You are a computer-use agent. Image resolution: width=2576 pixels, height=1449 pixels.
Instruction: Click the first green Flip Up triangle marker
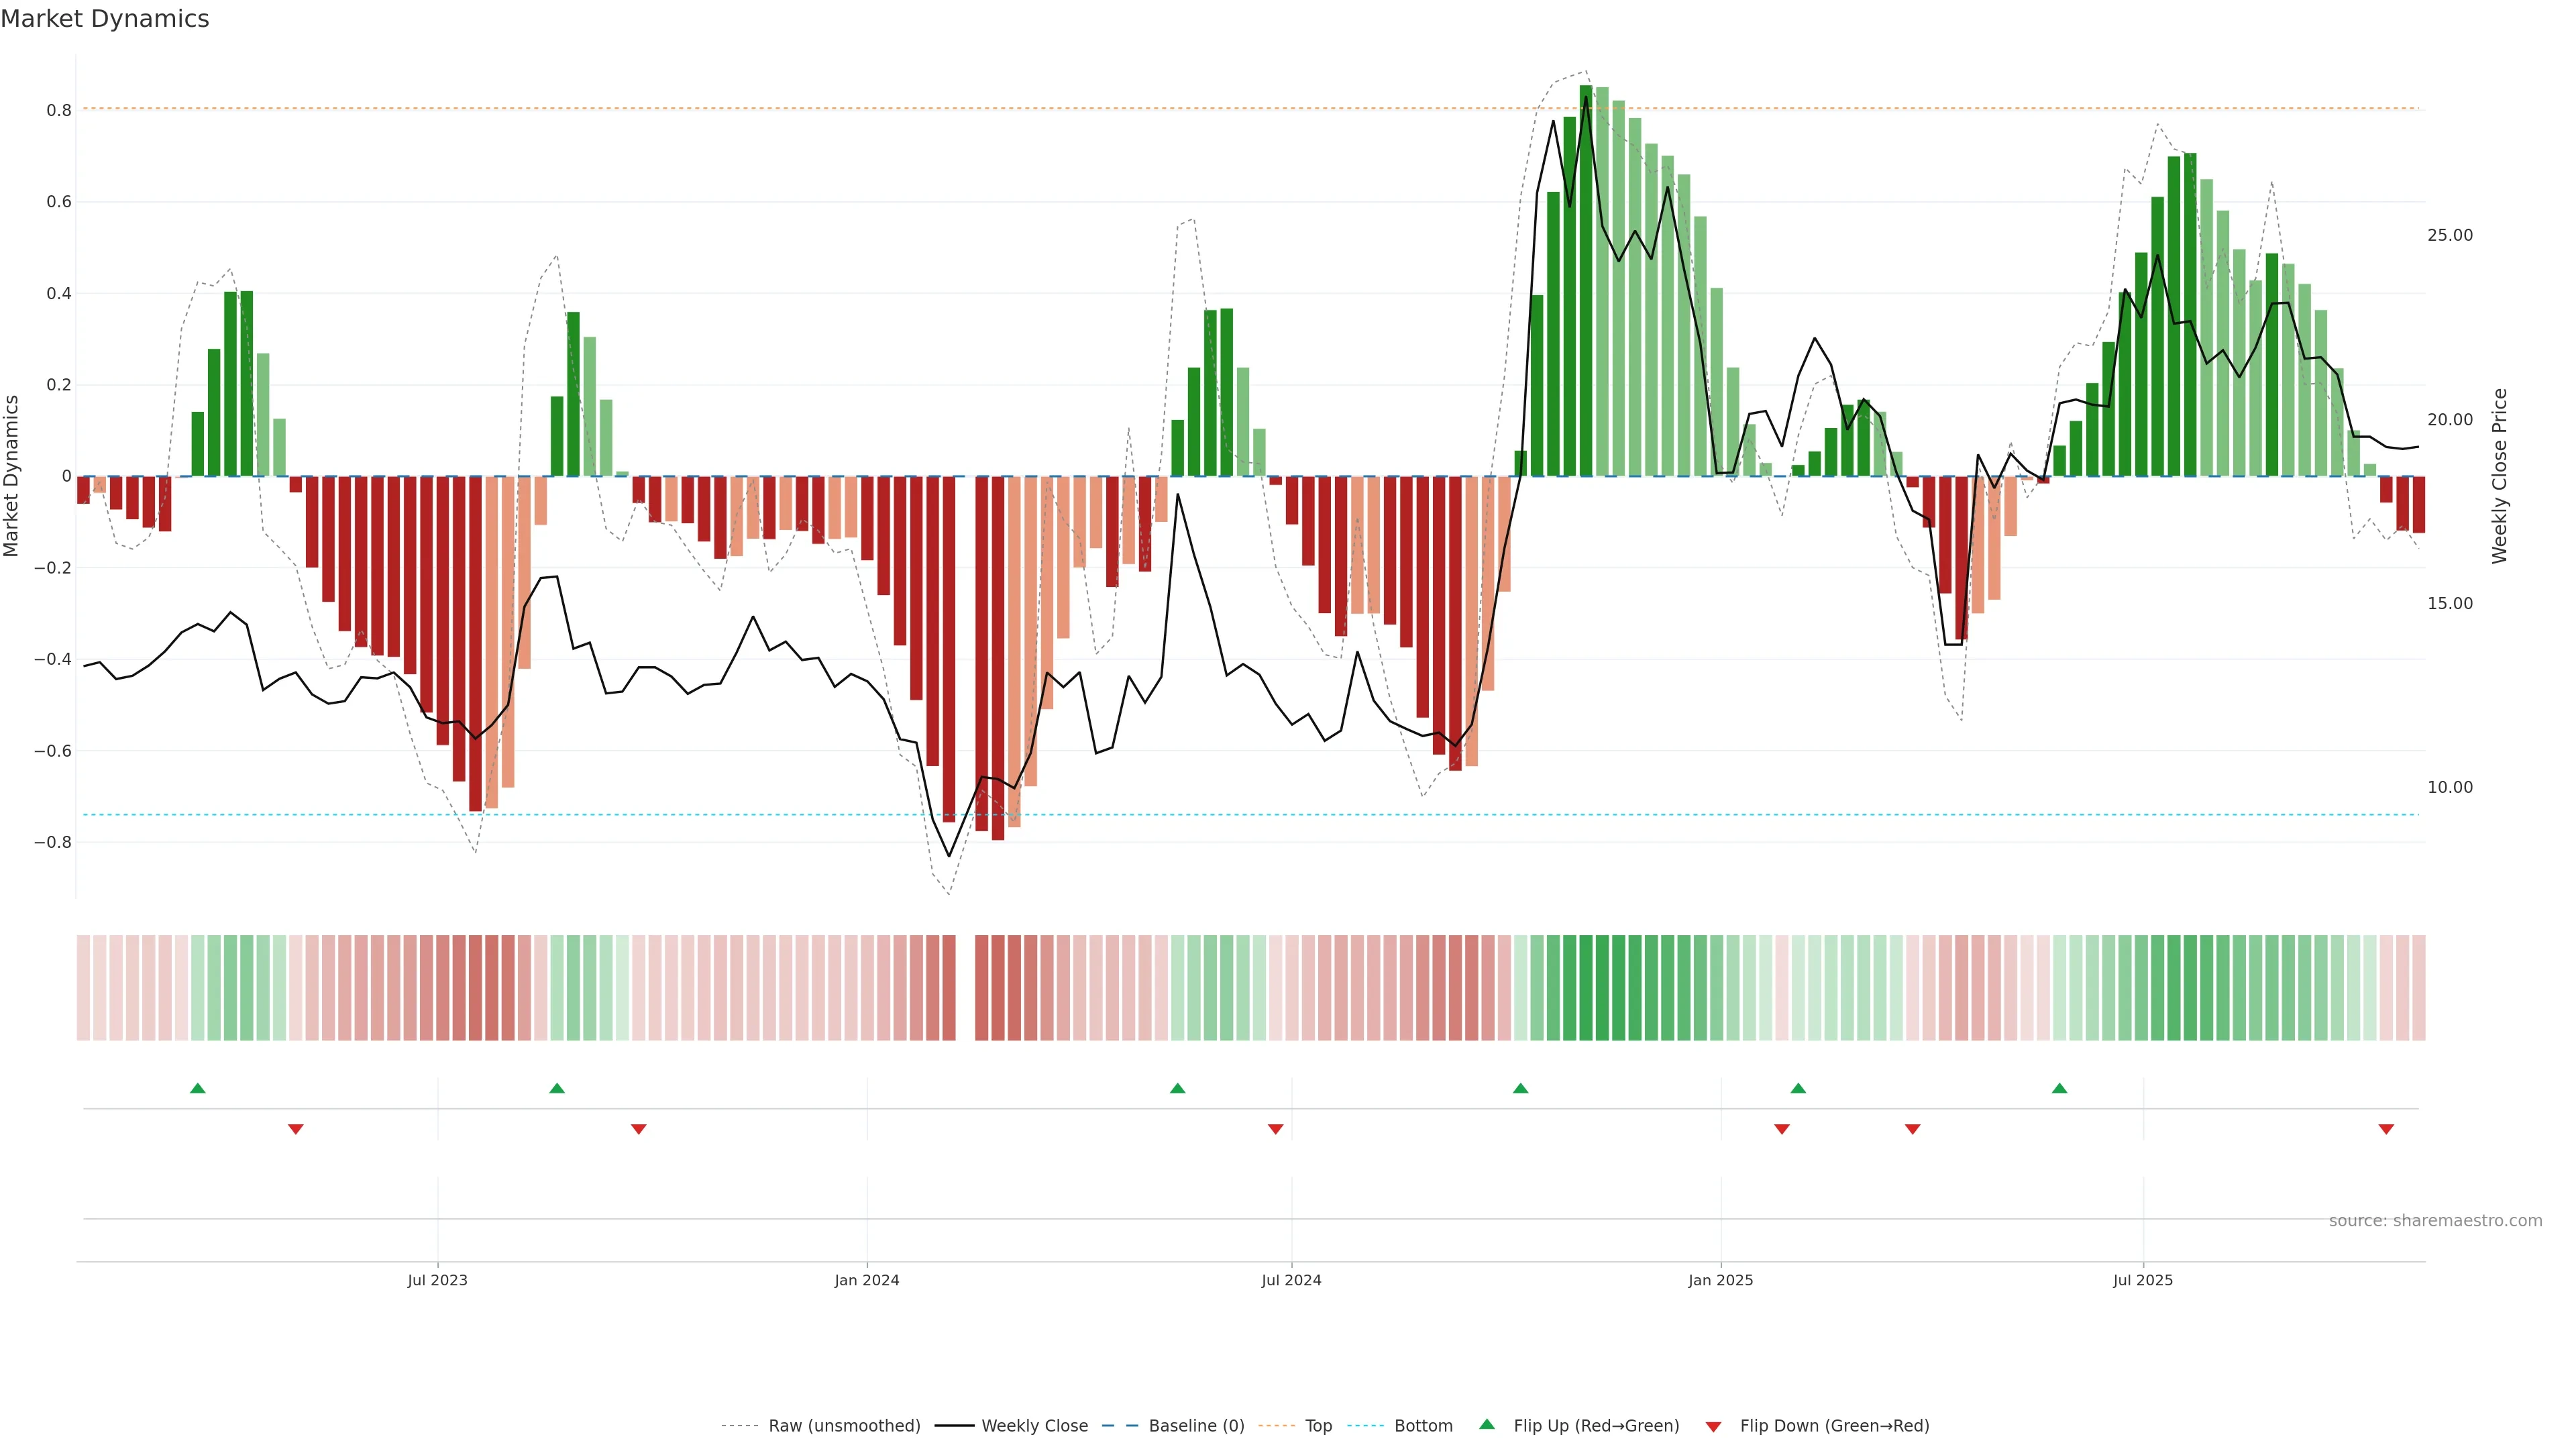click(x=198, y=1088)
